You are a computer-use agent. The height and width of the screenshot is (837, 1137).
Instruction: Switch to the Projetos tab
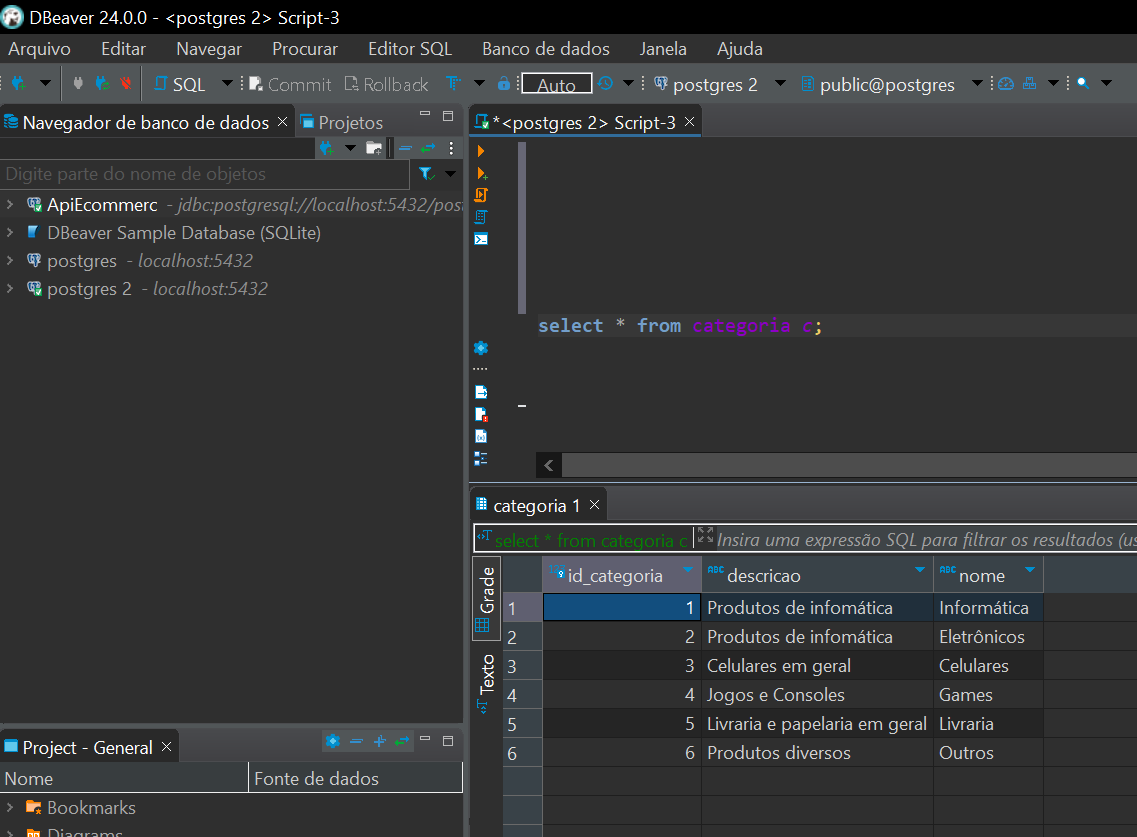click(x=342, y=123)
